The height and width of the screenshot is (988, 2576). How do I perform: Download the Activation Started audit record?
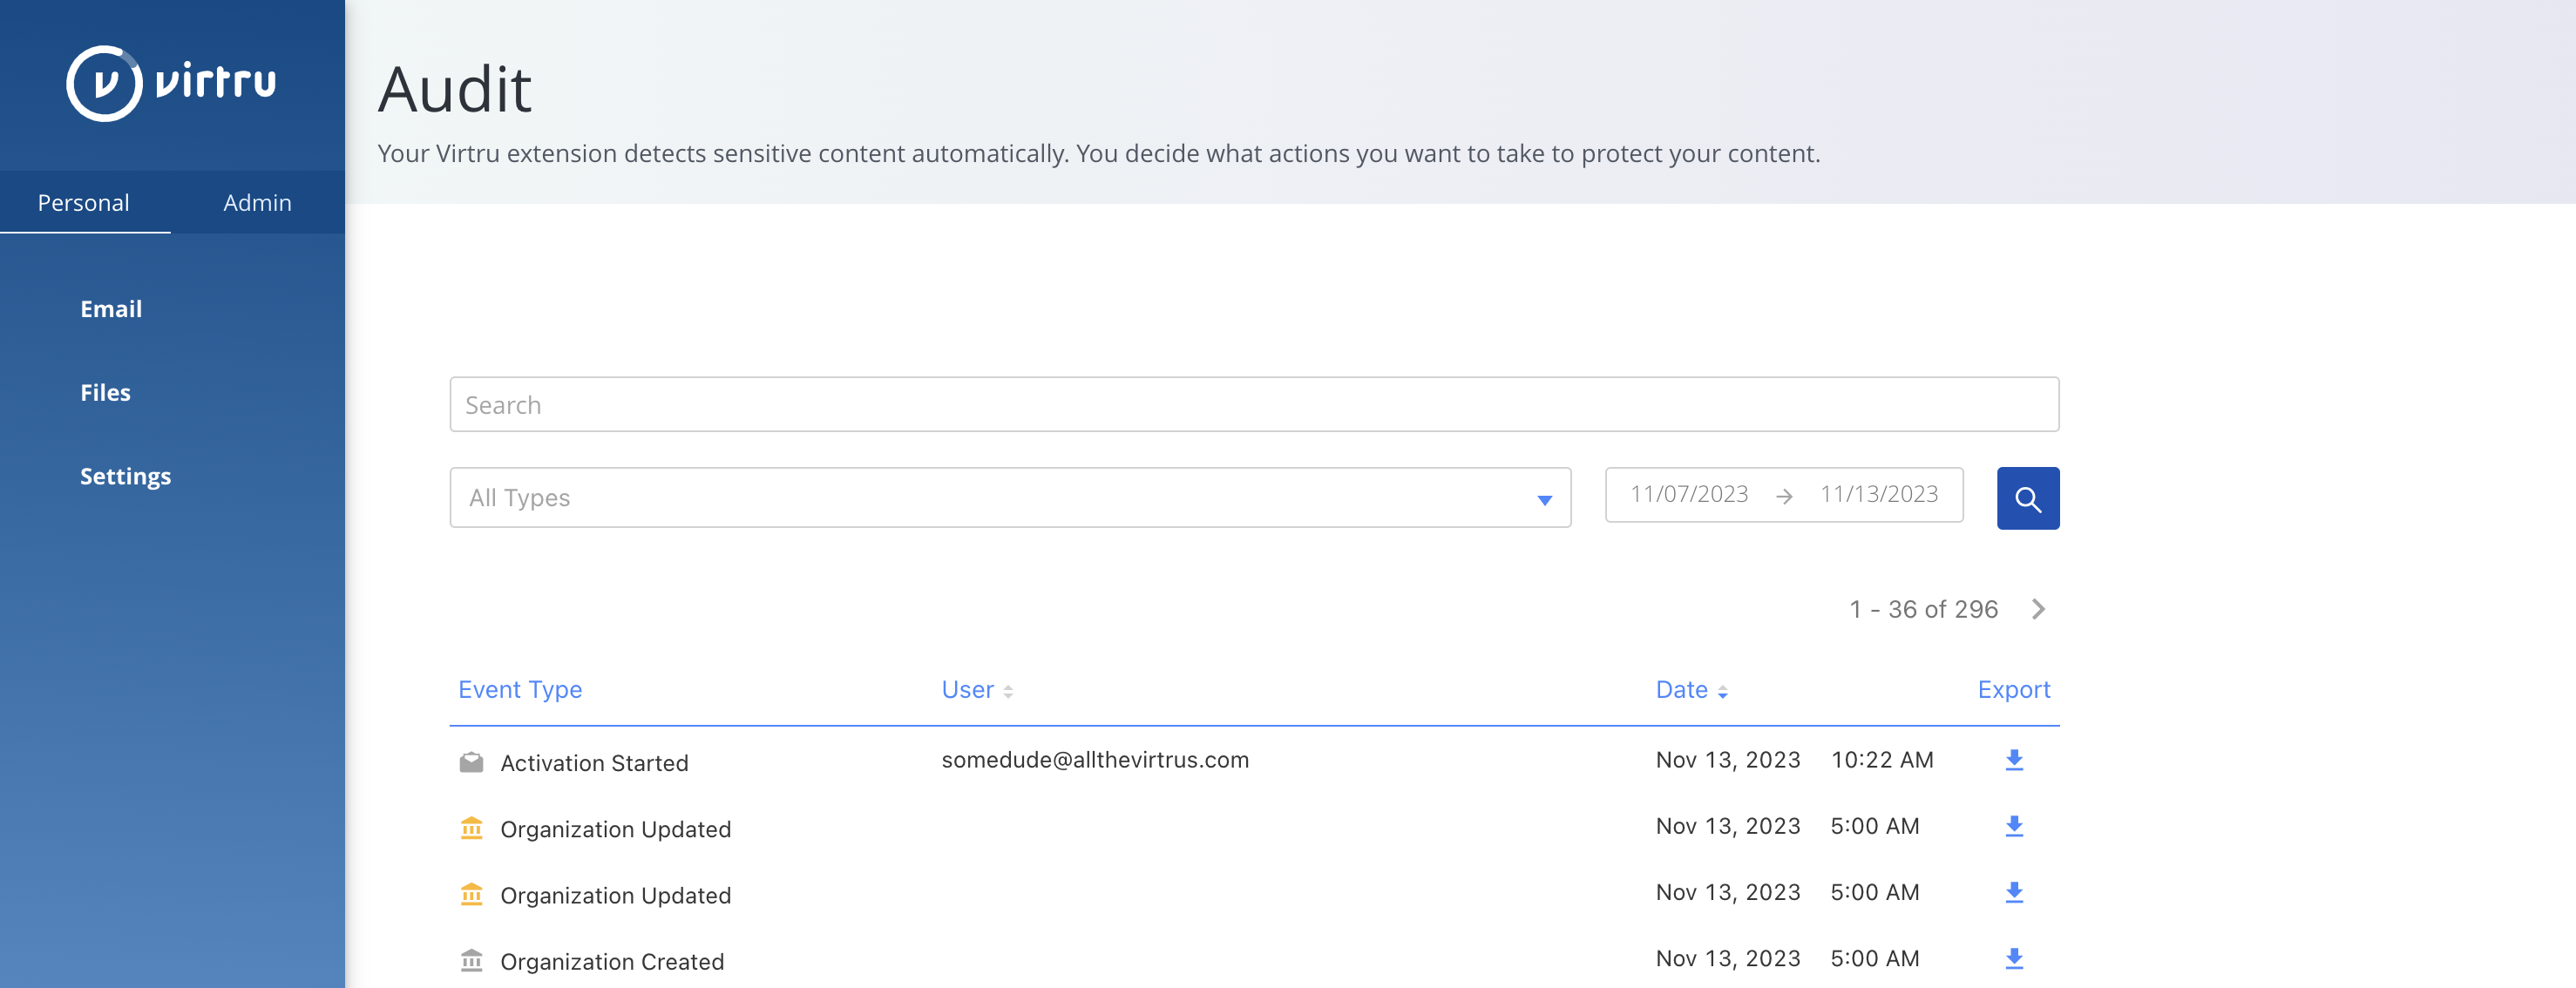[2013, 760]
